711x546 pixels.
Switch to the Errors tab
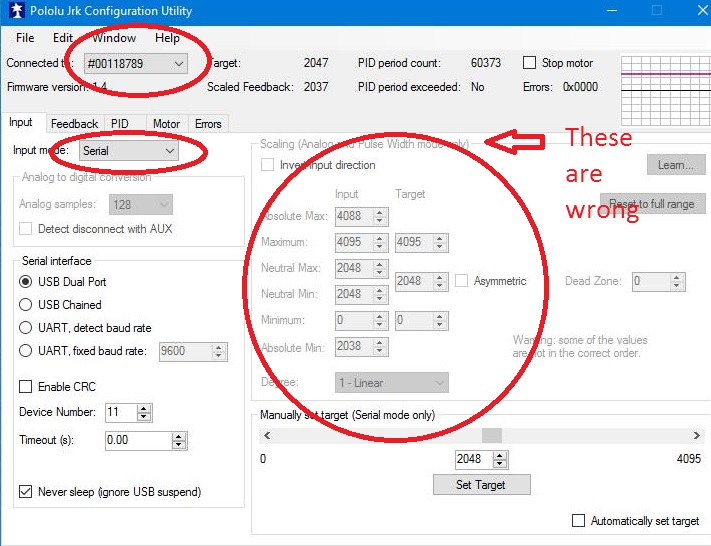208,124
